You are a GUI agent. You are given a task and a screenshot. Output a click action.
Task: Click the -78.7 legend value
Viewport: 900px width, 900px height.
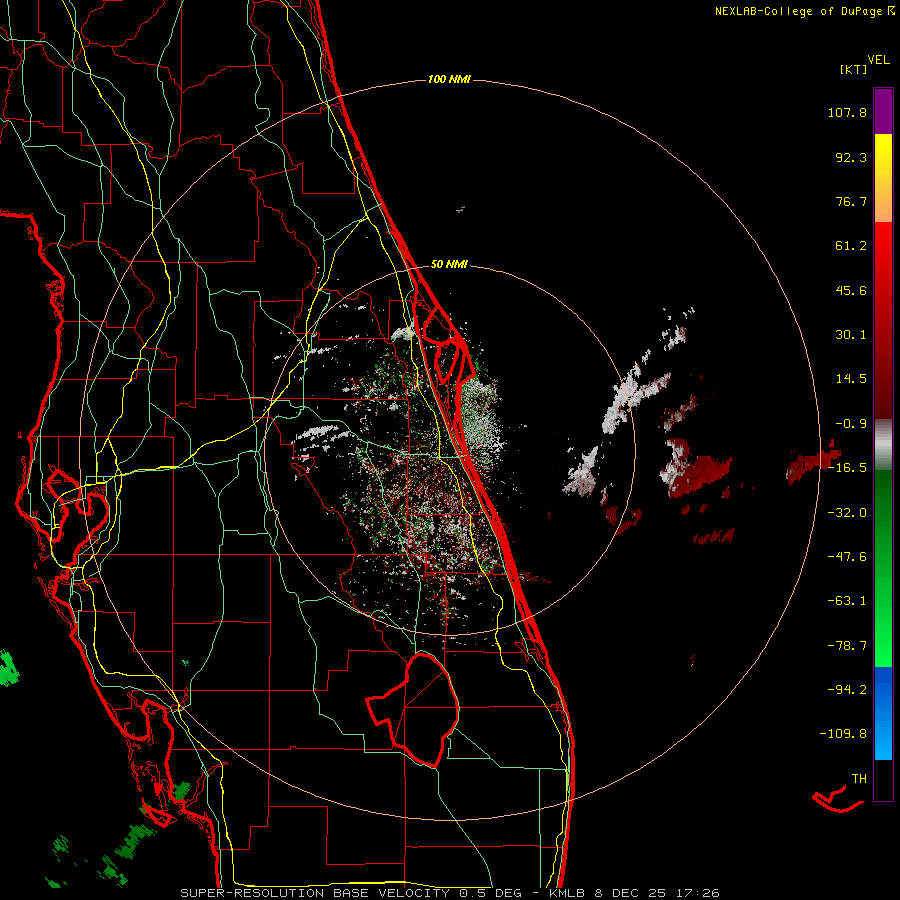pos(847,646)
